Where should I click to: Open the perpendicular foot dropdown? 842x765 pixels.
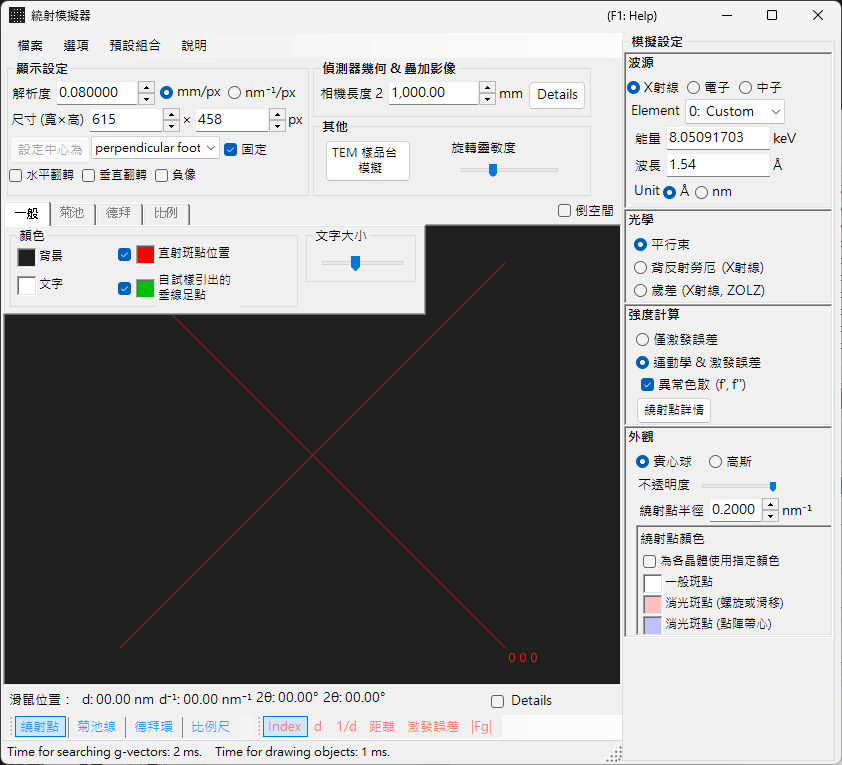point(155,148)
